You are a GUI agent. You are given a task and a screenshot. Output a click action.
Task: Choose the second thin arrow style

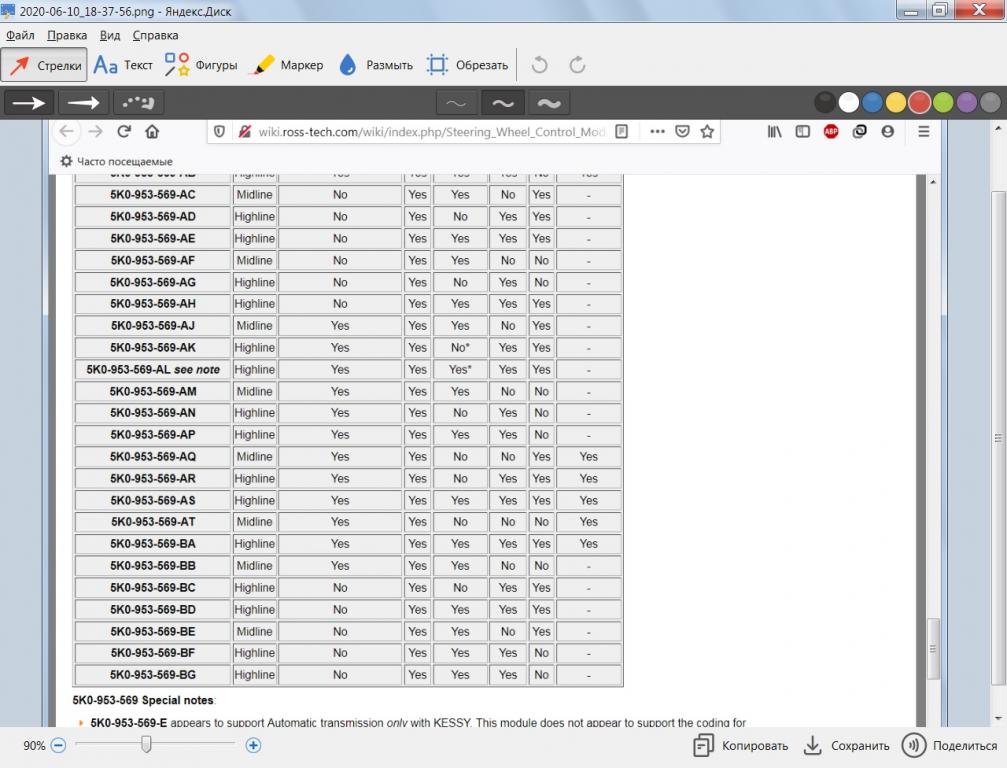(x=83, y=103)
